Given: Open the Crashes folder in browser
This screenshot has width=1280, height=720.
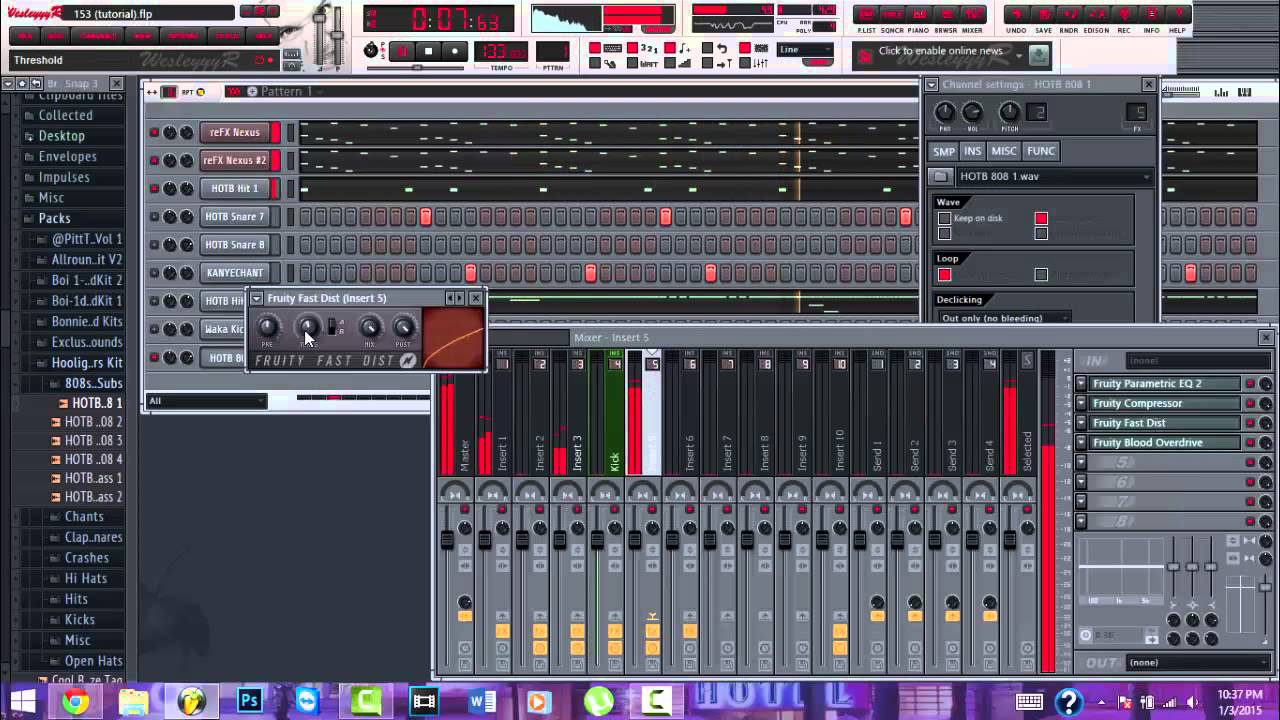Looking at the screenshot, I should (87, 558).
